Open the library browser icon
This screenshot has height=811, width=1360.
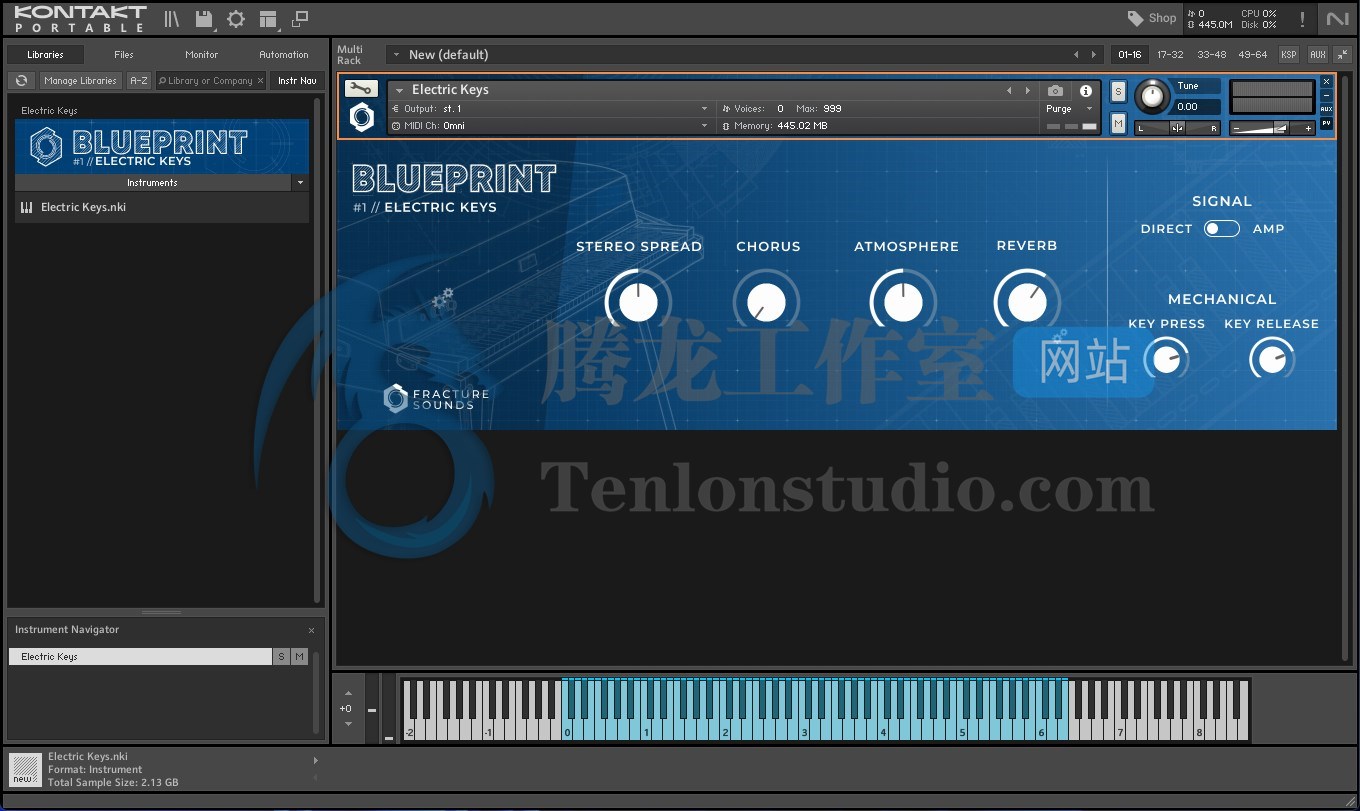(172, 19)
